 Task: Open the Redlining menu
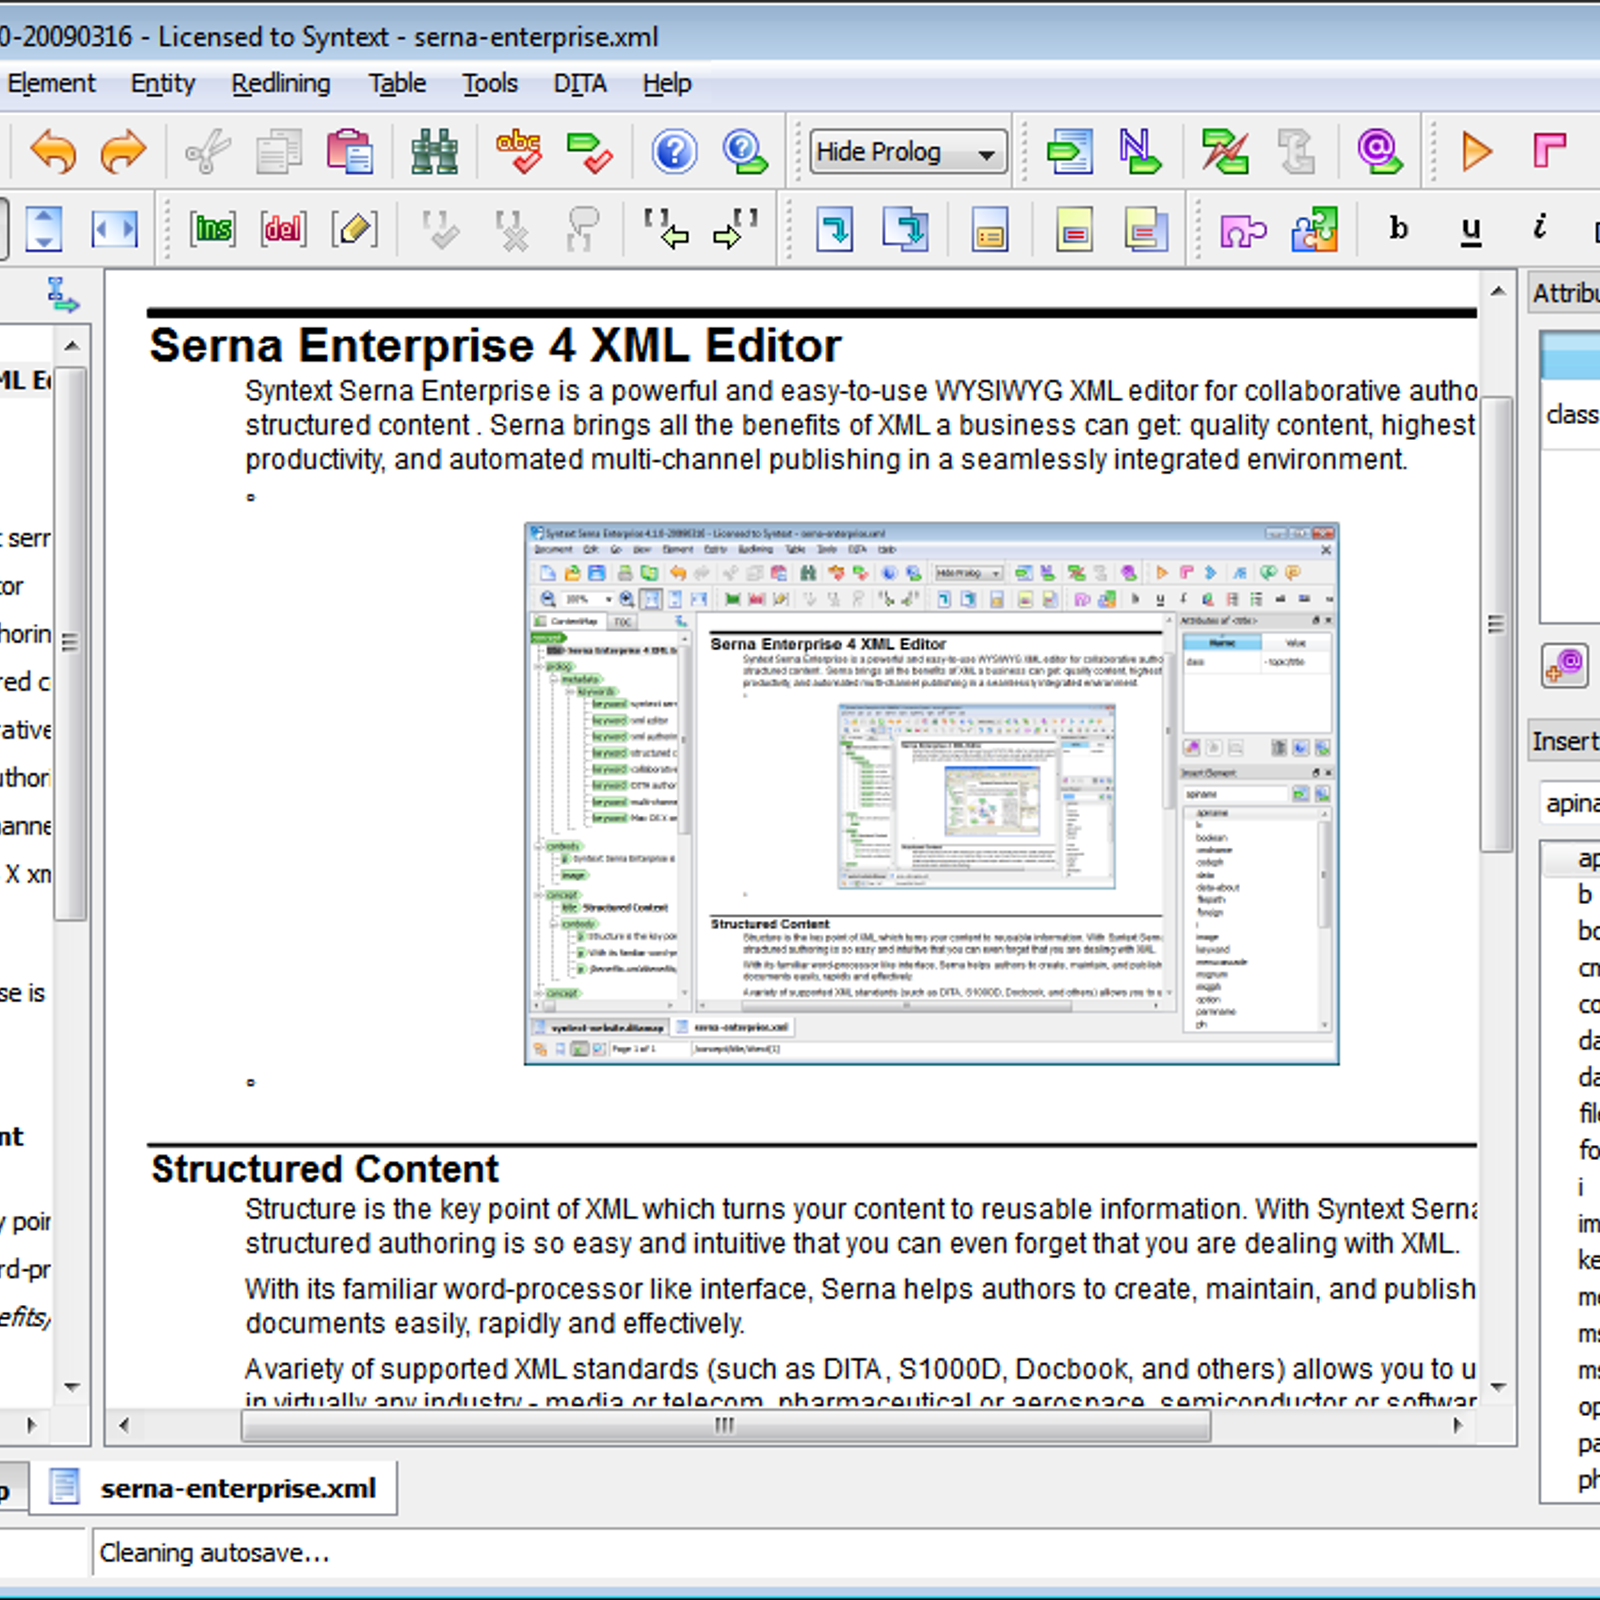(x=281, y=84)
